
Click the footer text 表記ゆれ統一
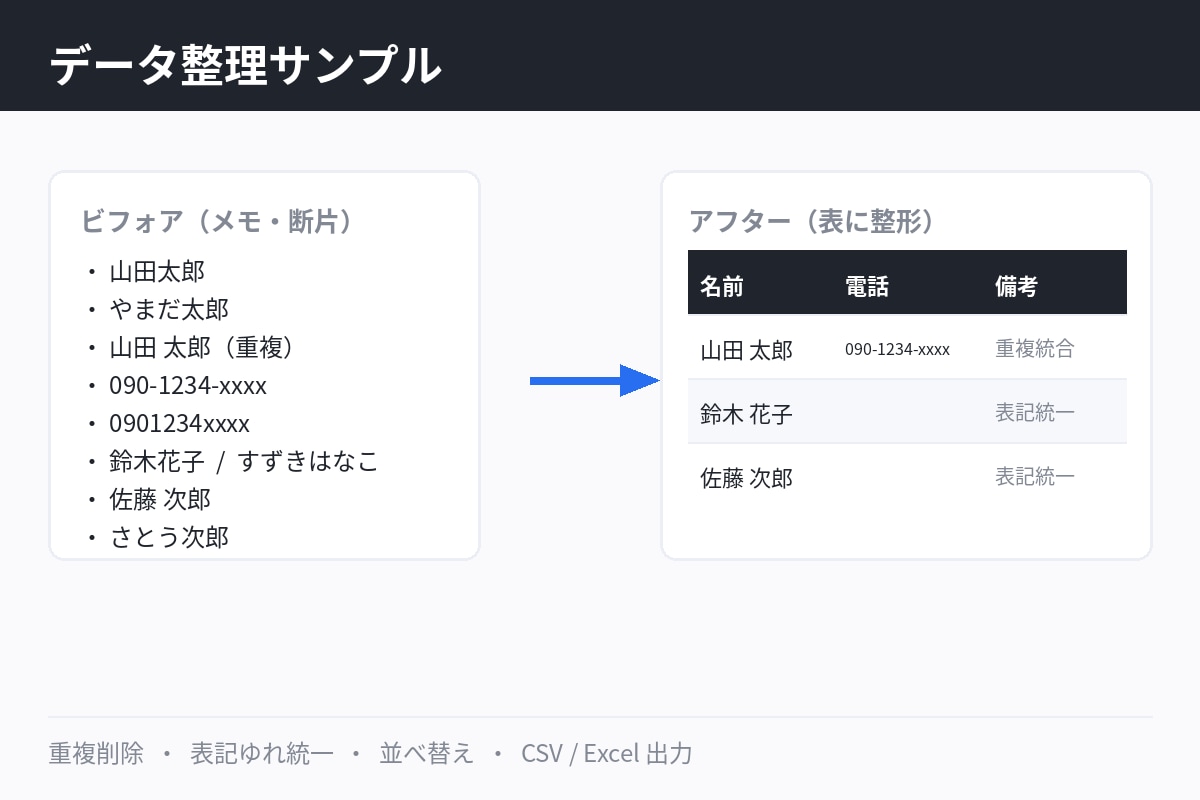(262, 753)
